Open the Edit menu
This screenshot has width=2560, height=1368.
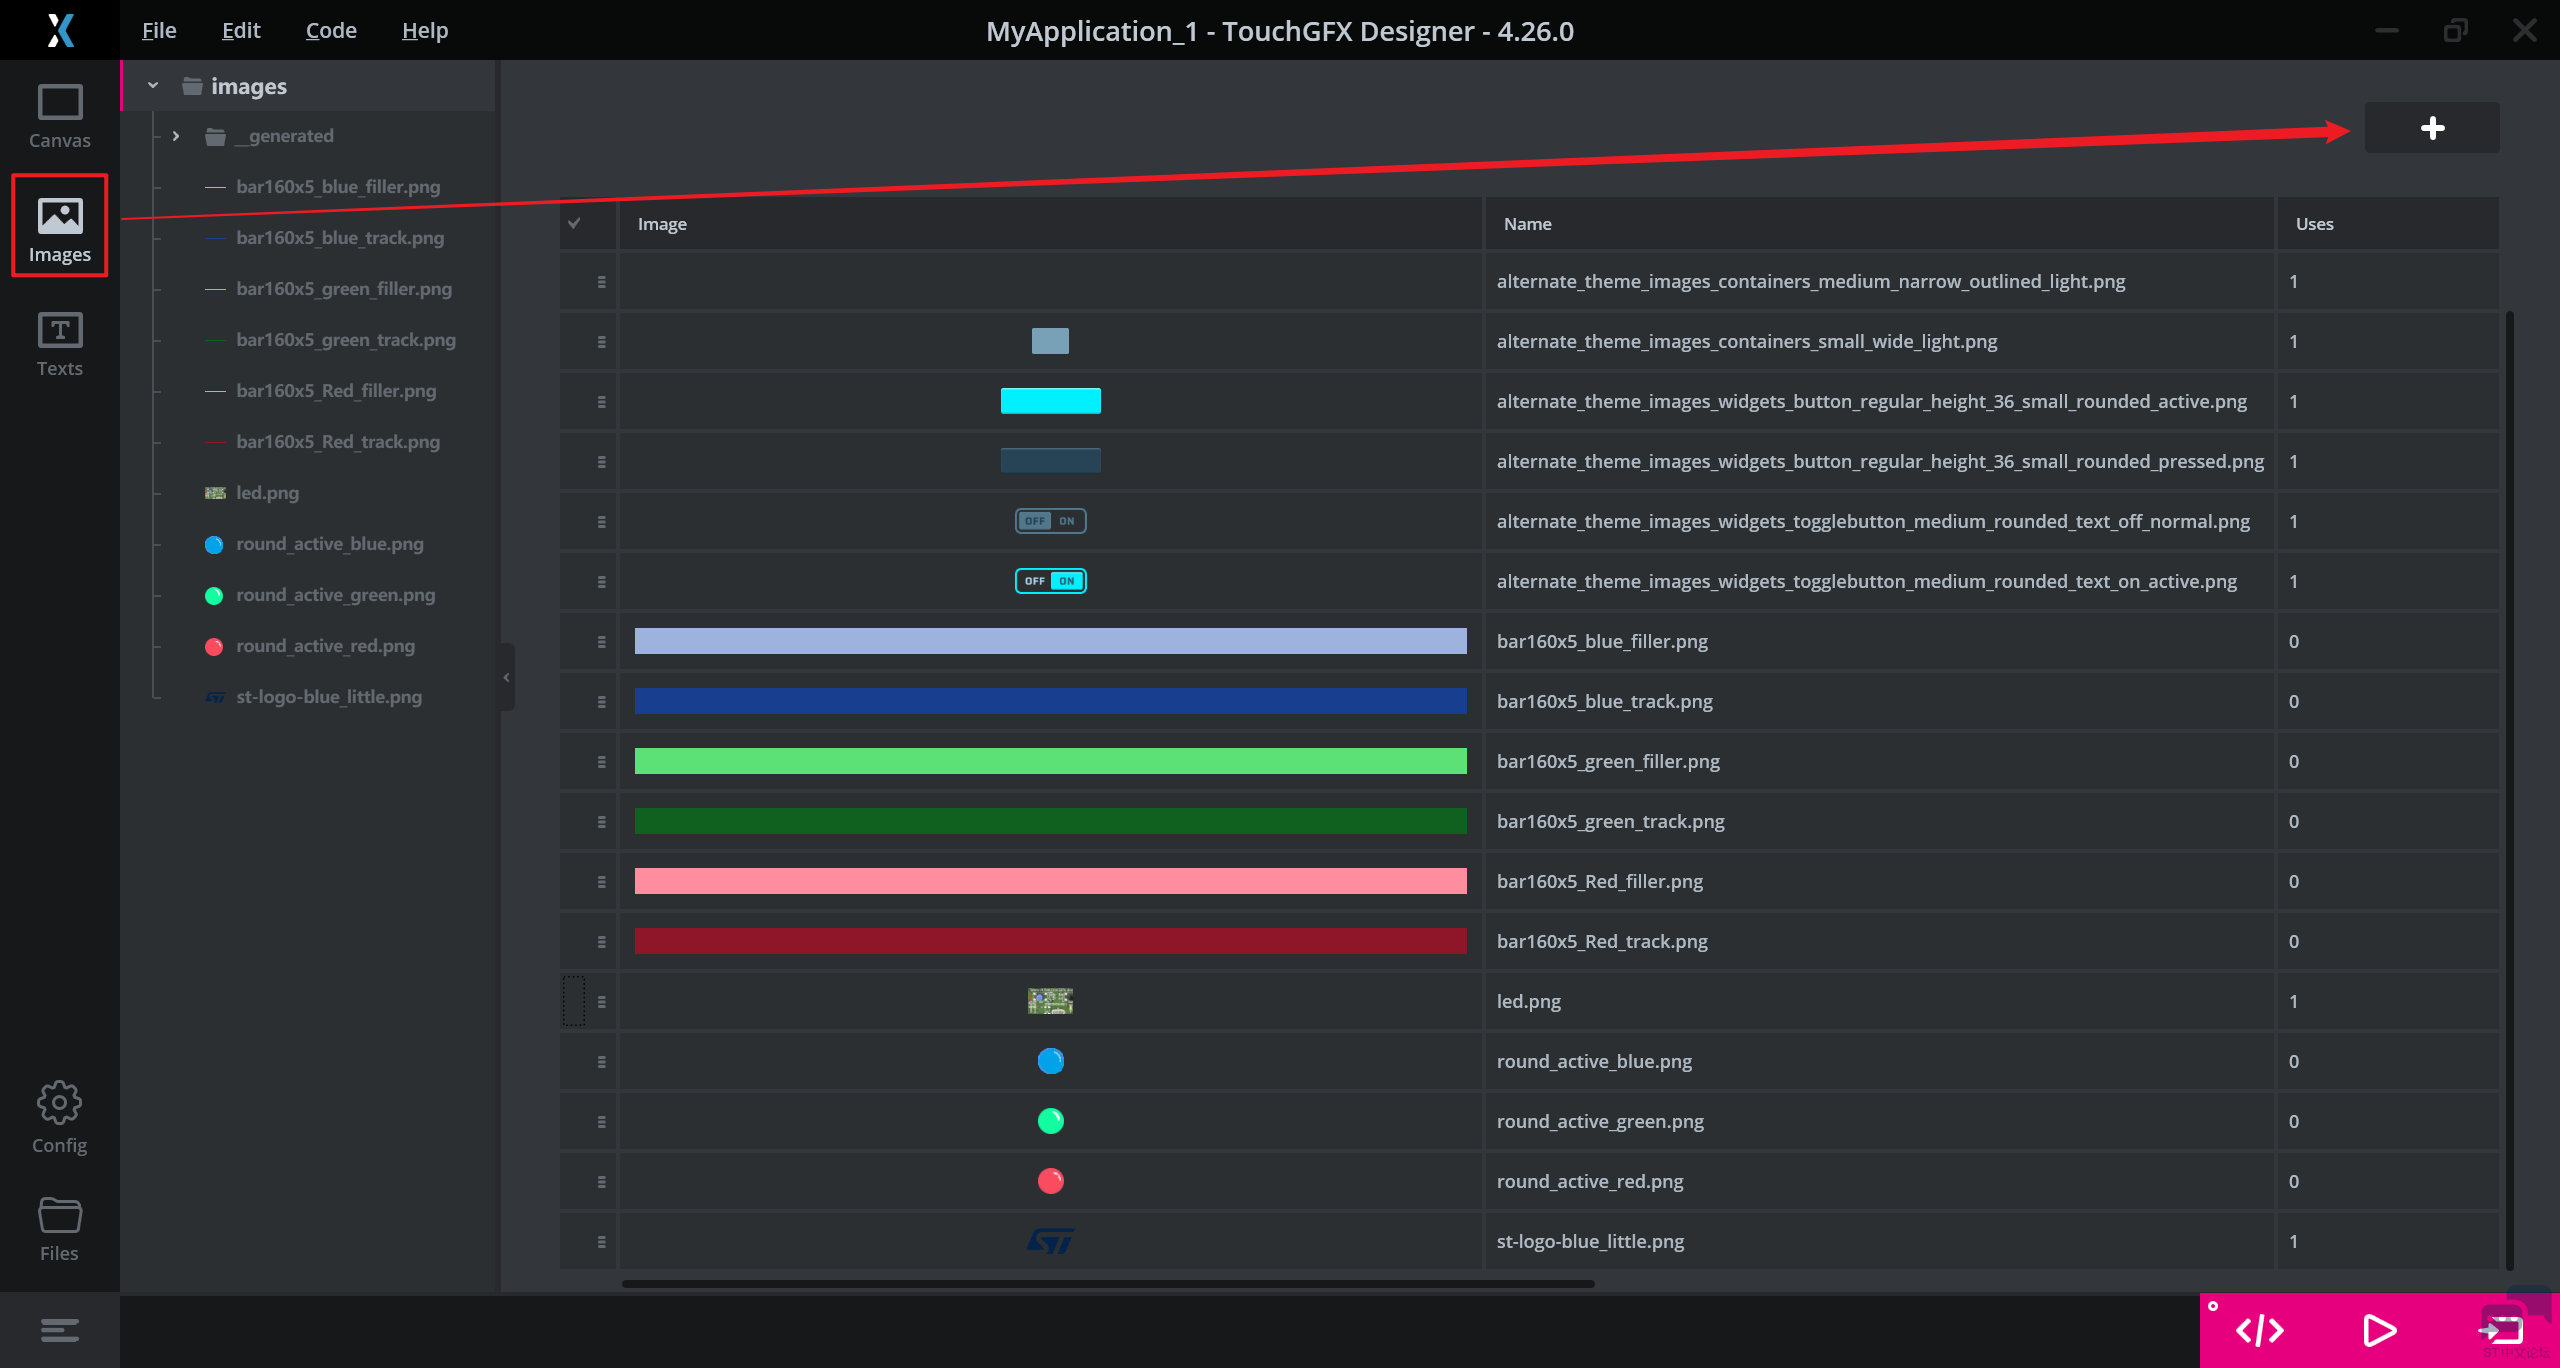(241, 30)
